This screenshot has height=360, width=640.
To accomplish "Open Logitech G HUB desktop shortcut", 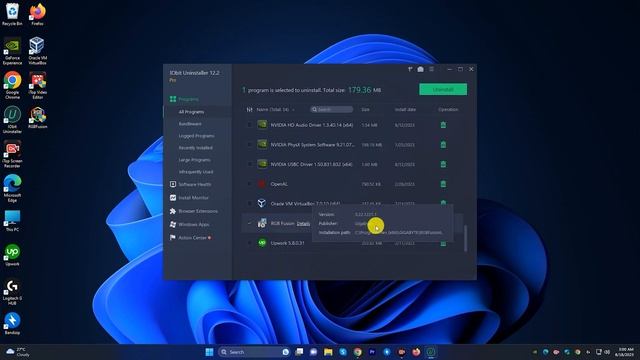I will point(12,292).
